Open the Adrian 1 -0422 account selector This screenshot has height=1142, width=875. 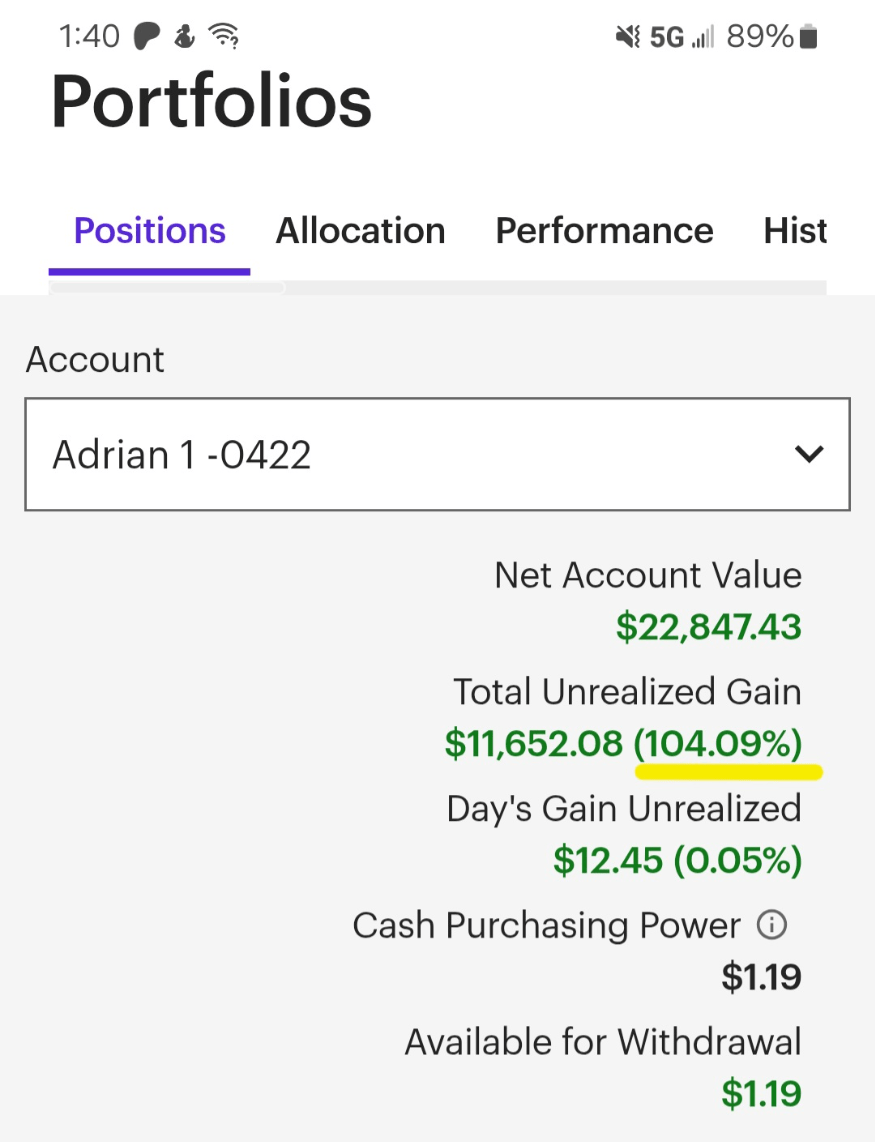pos(437,454)
